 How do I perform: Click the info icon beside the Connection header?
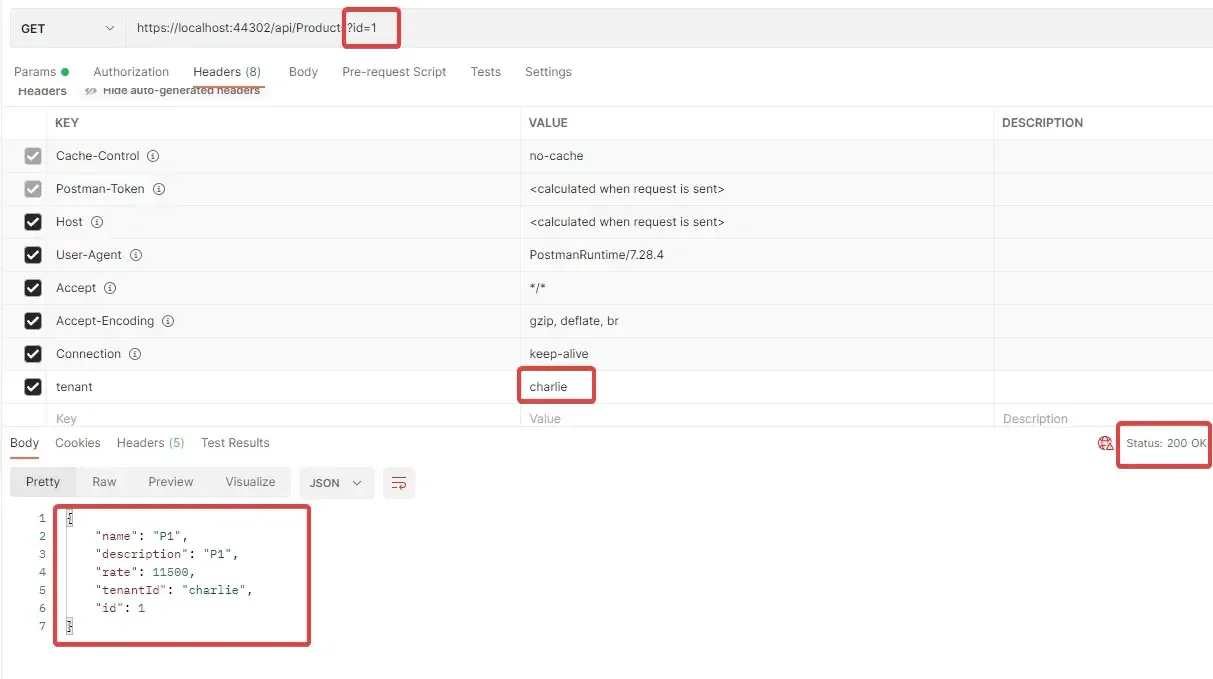click(x=133, y=354)
